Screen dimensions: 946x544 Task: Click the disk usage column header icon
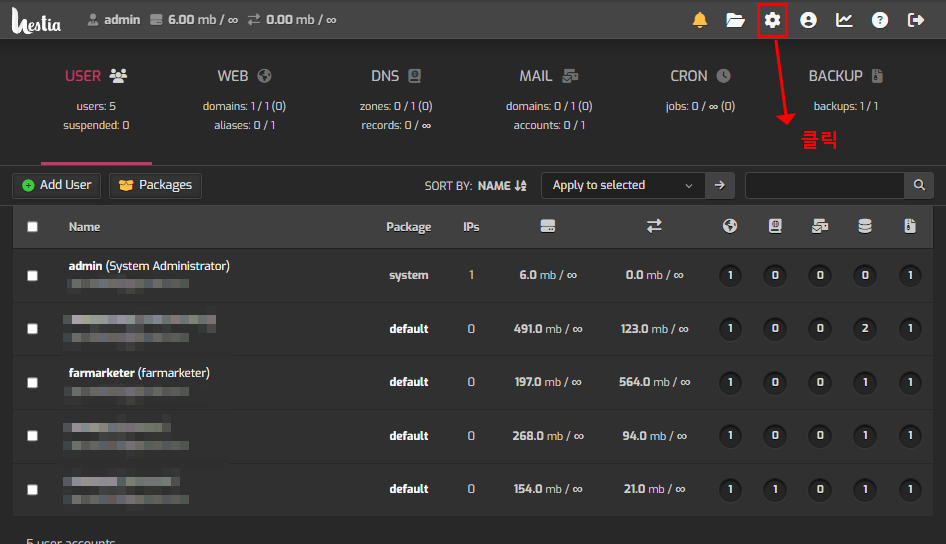(548, 226)
